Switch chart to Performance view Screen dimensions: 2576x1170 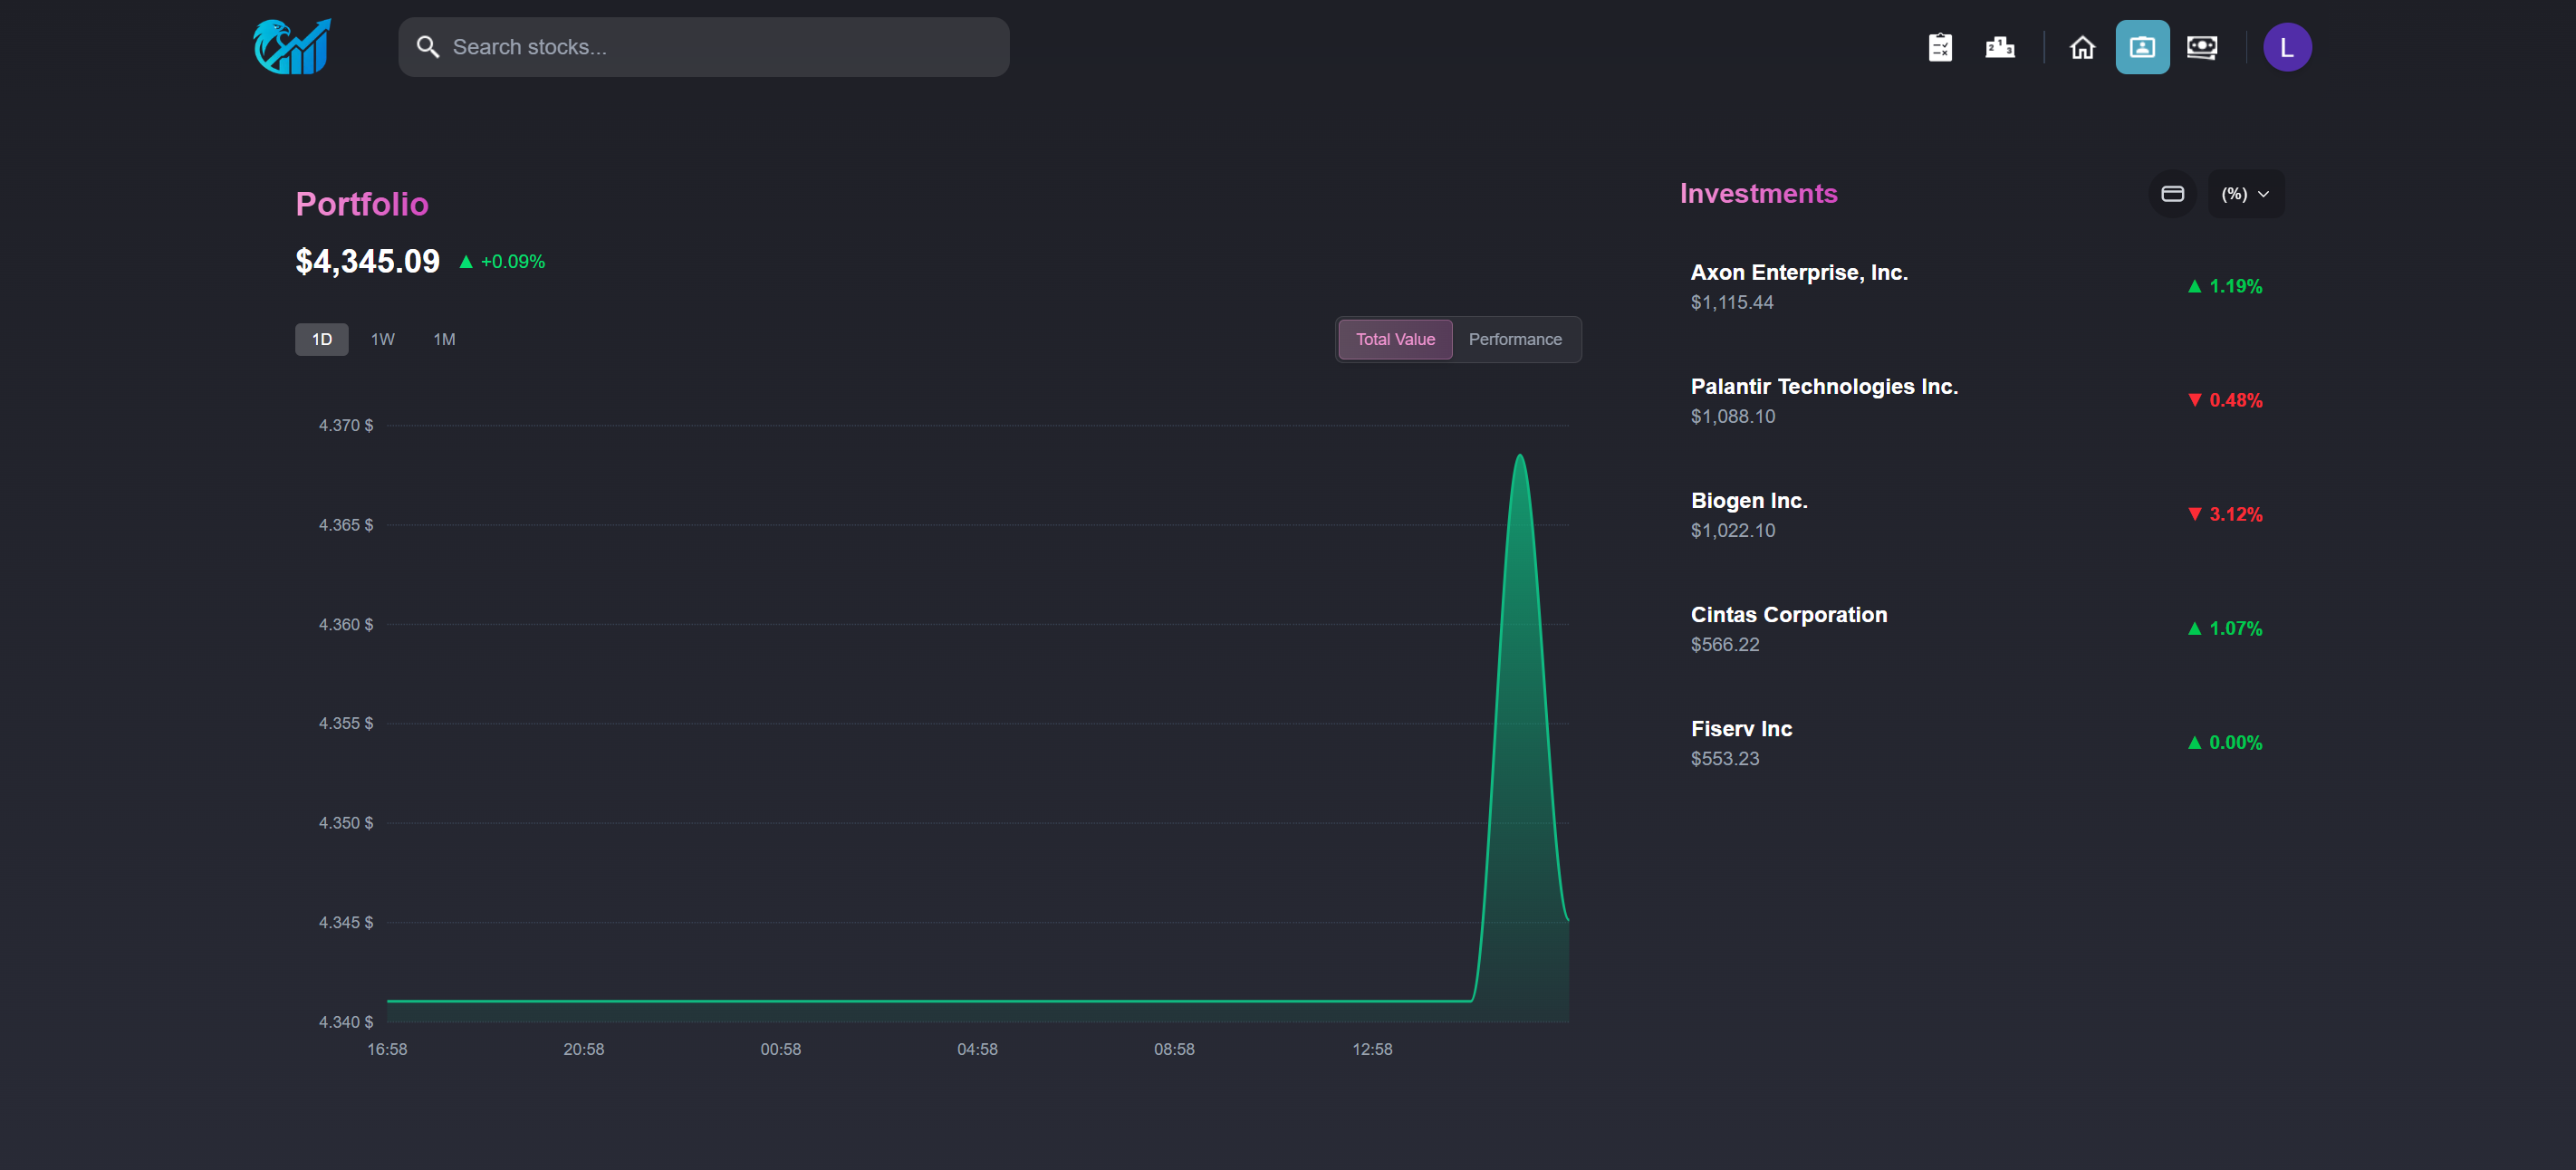click(x=1514, y=339)
